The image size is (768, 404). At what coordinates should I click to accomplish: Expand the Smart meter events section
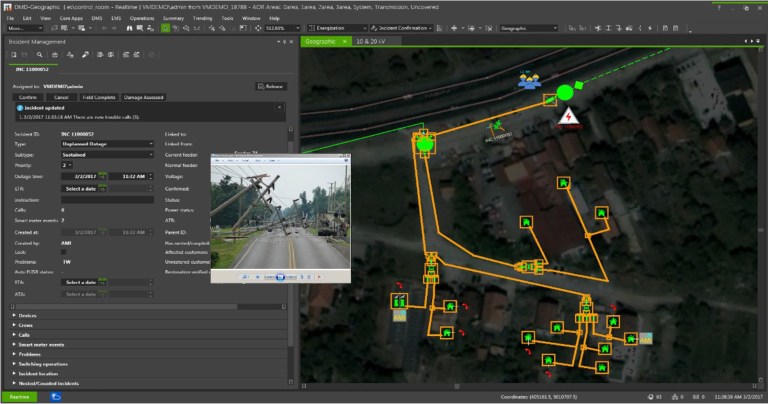(40, 345)
